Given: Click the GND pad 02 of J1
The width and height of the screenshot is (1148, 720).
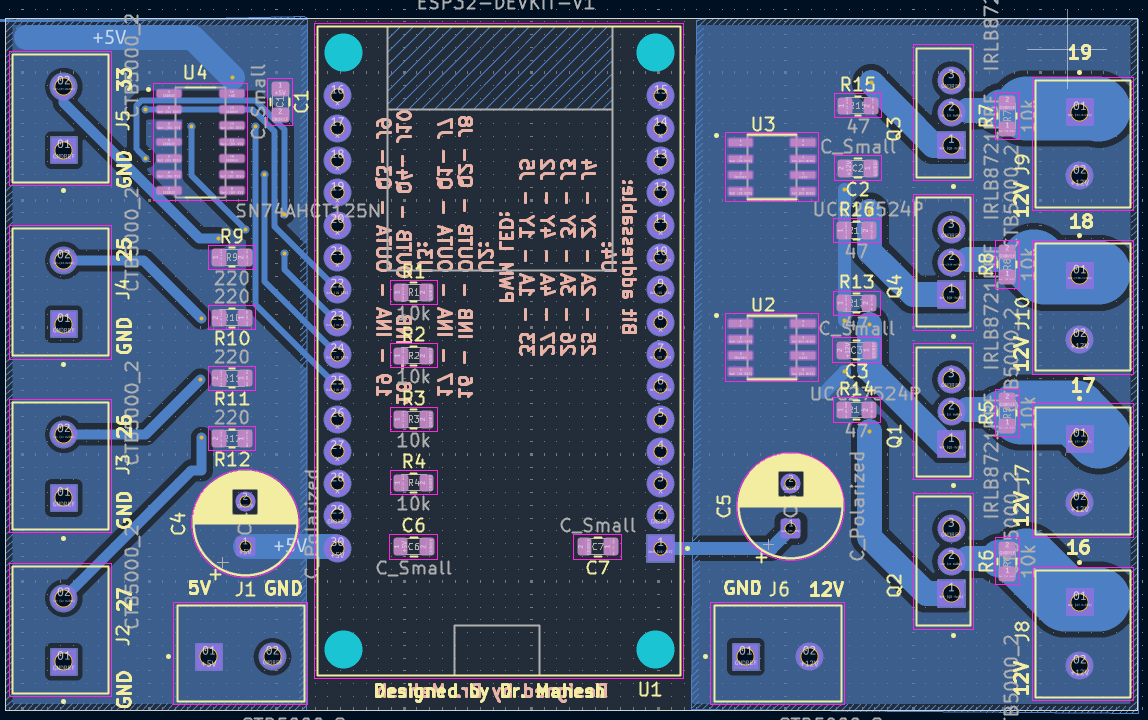Looking at the screenshot, I should coord(272,656).
